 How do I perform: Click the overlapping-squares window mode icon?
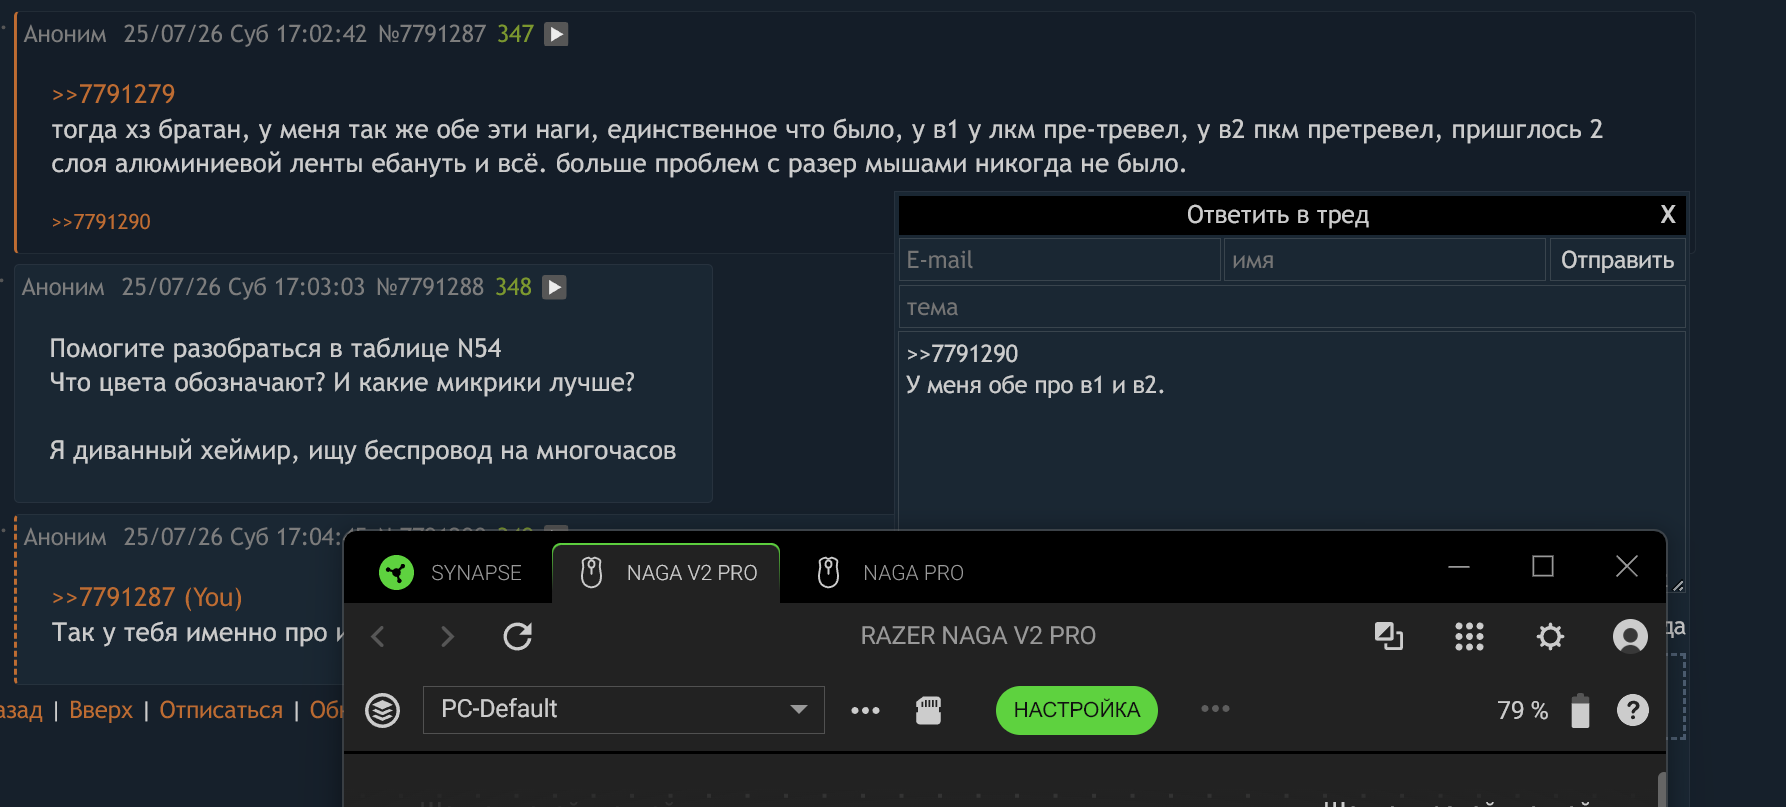point(1389,636)
